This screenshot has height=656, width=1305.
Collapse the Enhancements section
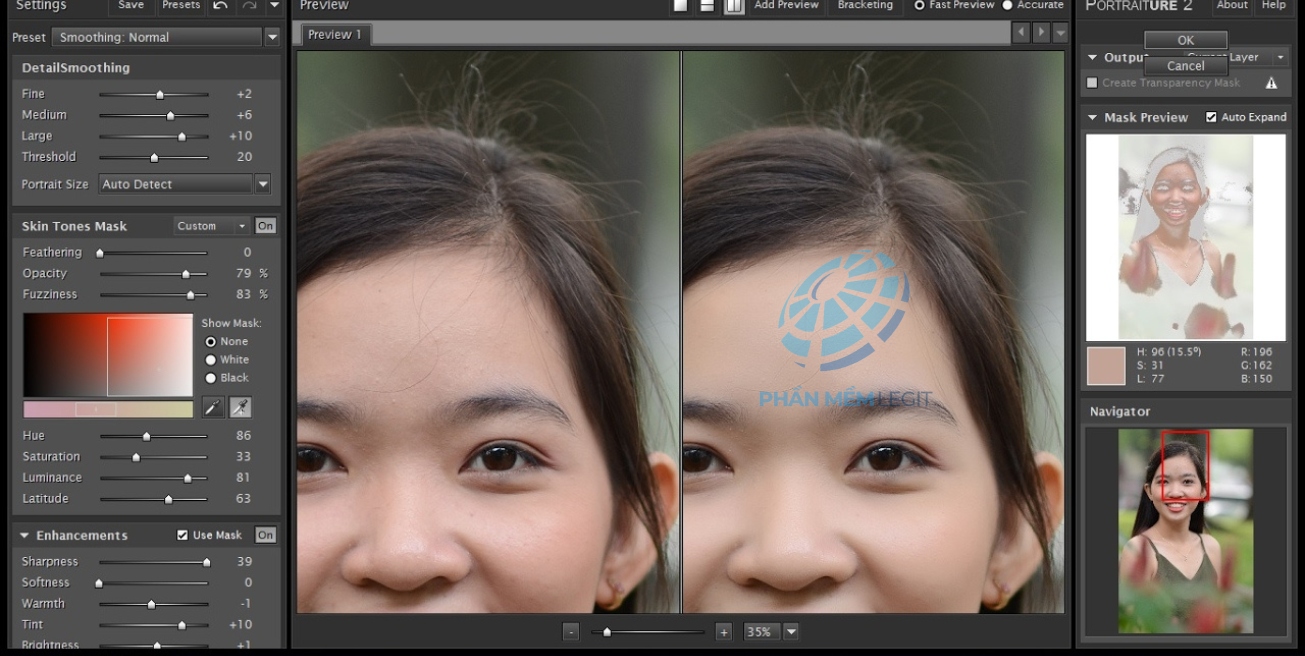(24, 535)
